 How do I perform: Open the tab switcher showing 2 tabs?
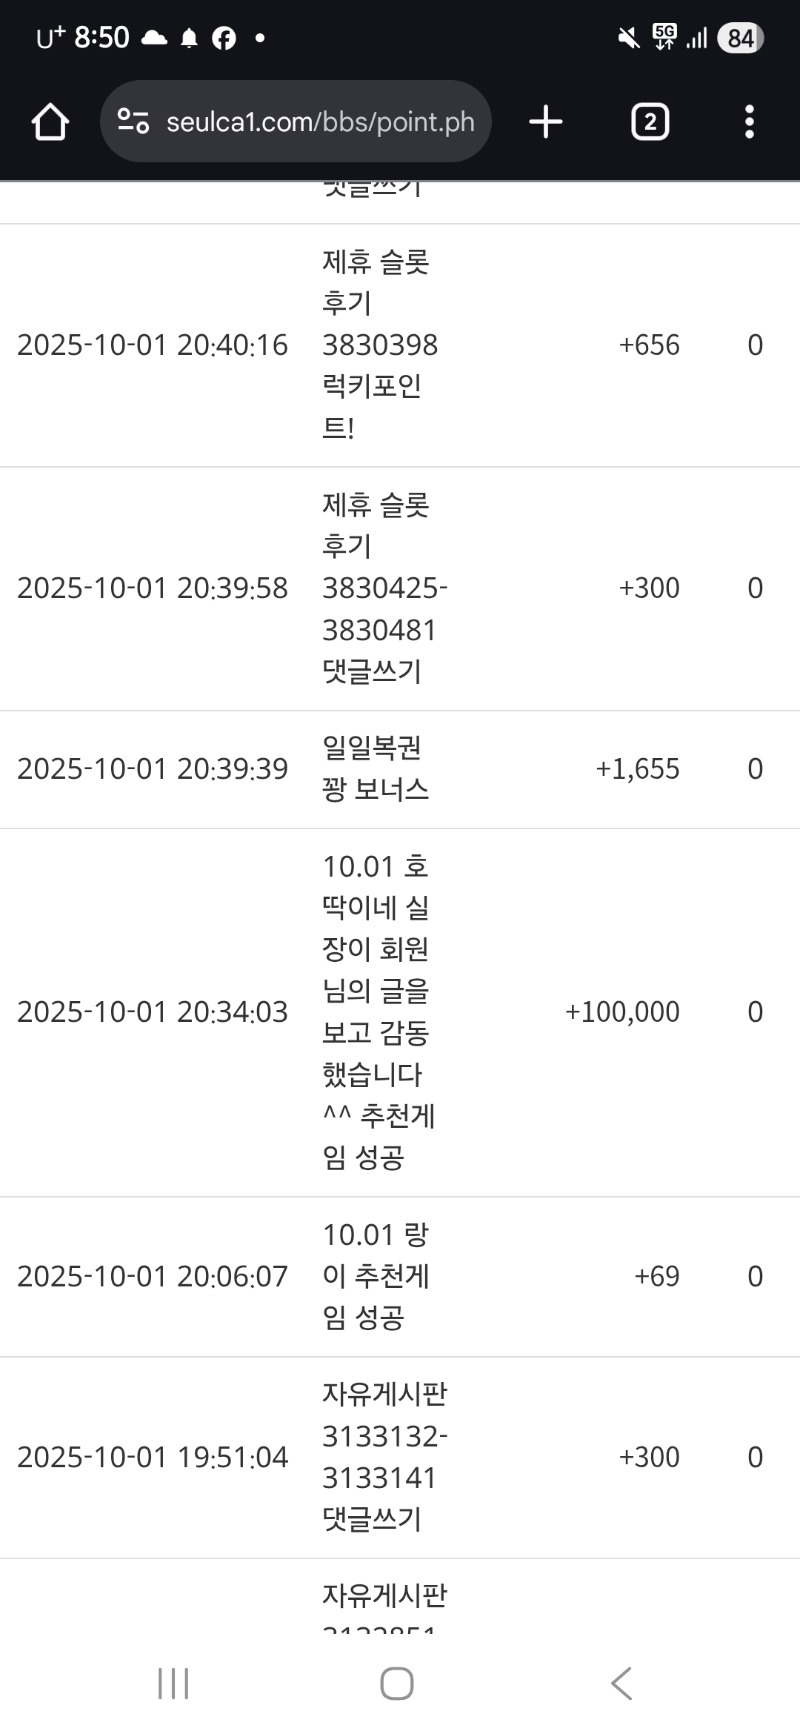[x=650, y=122]
